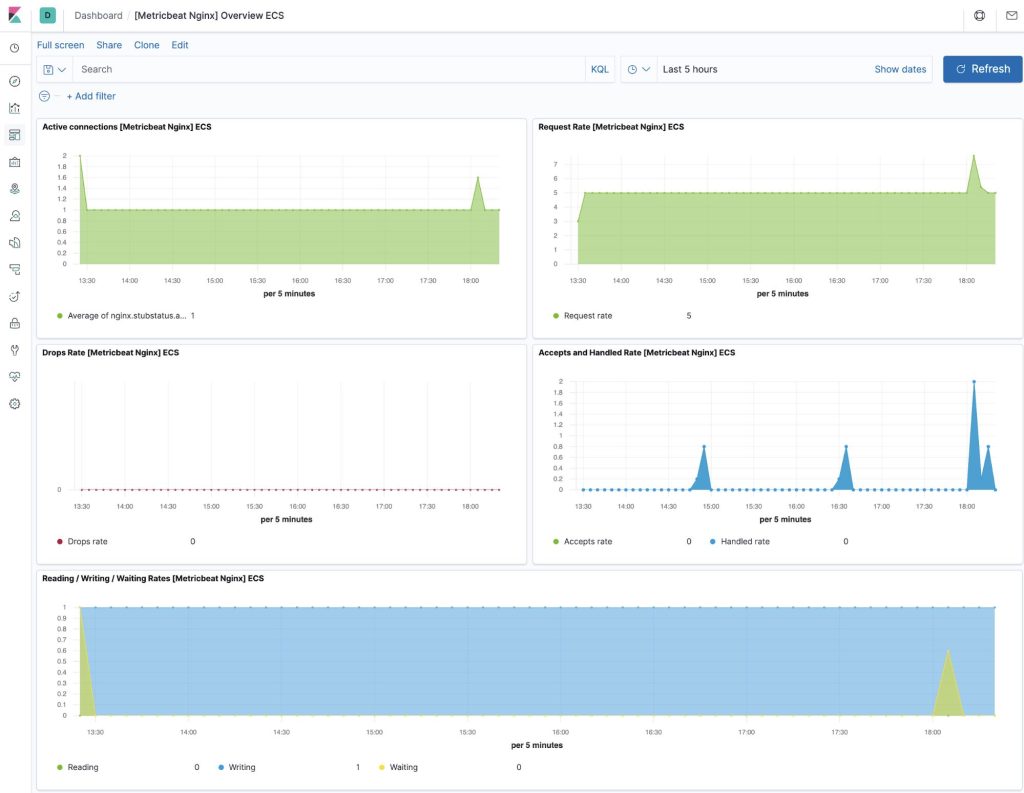Open Last 5 hours time range
Screen dimensions: 1024x793
tap(690, 69)
